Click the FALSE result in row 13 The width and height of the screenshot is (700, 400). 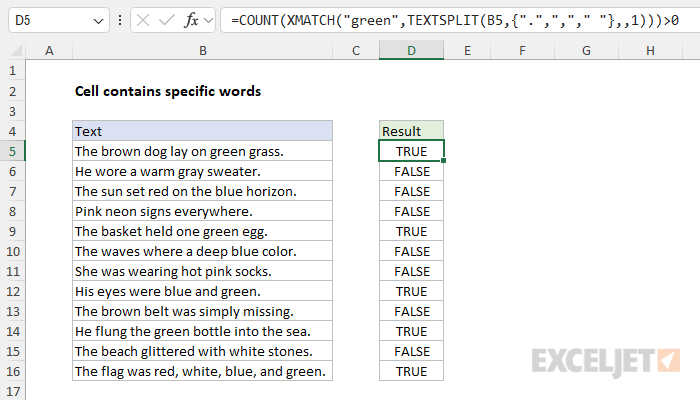[411, 311]
